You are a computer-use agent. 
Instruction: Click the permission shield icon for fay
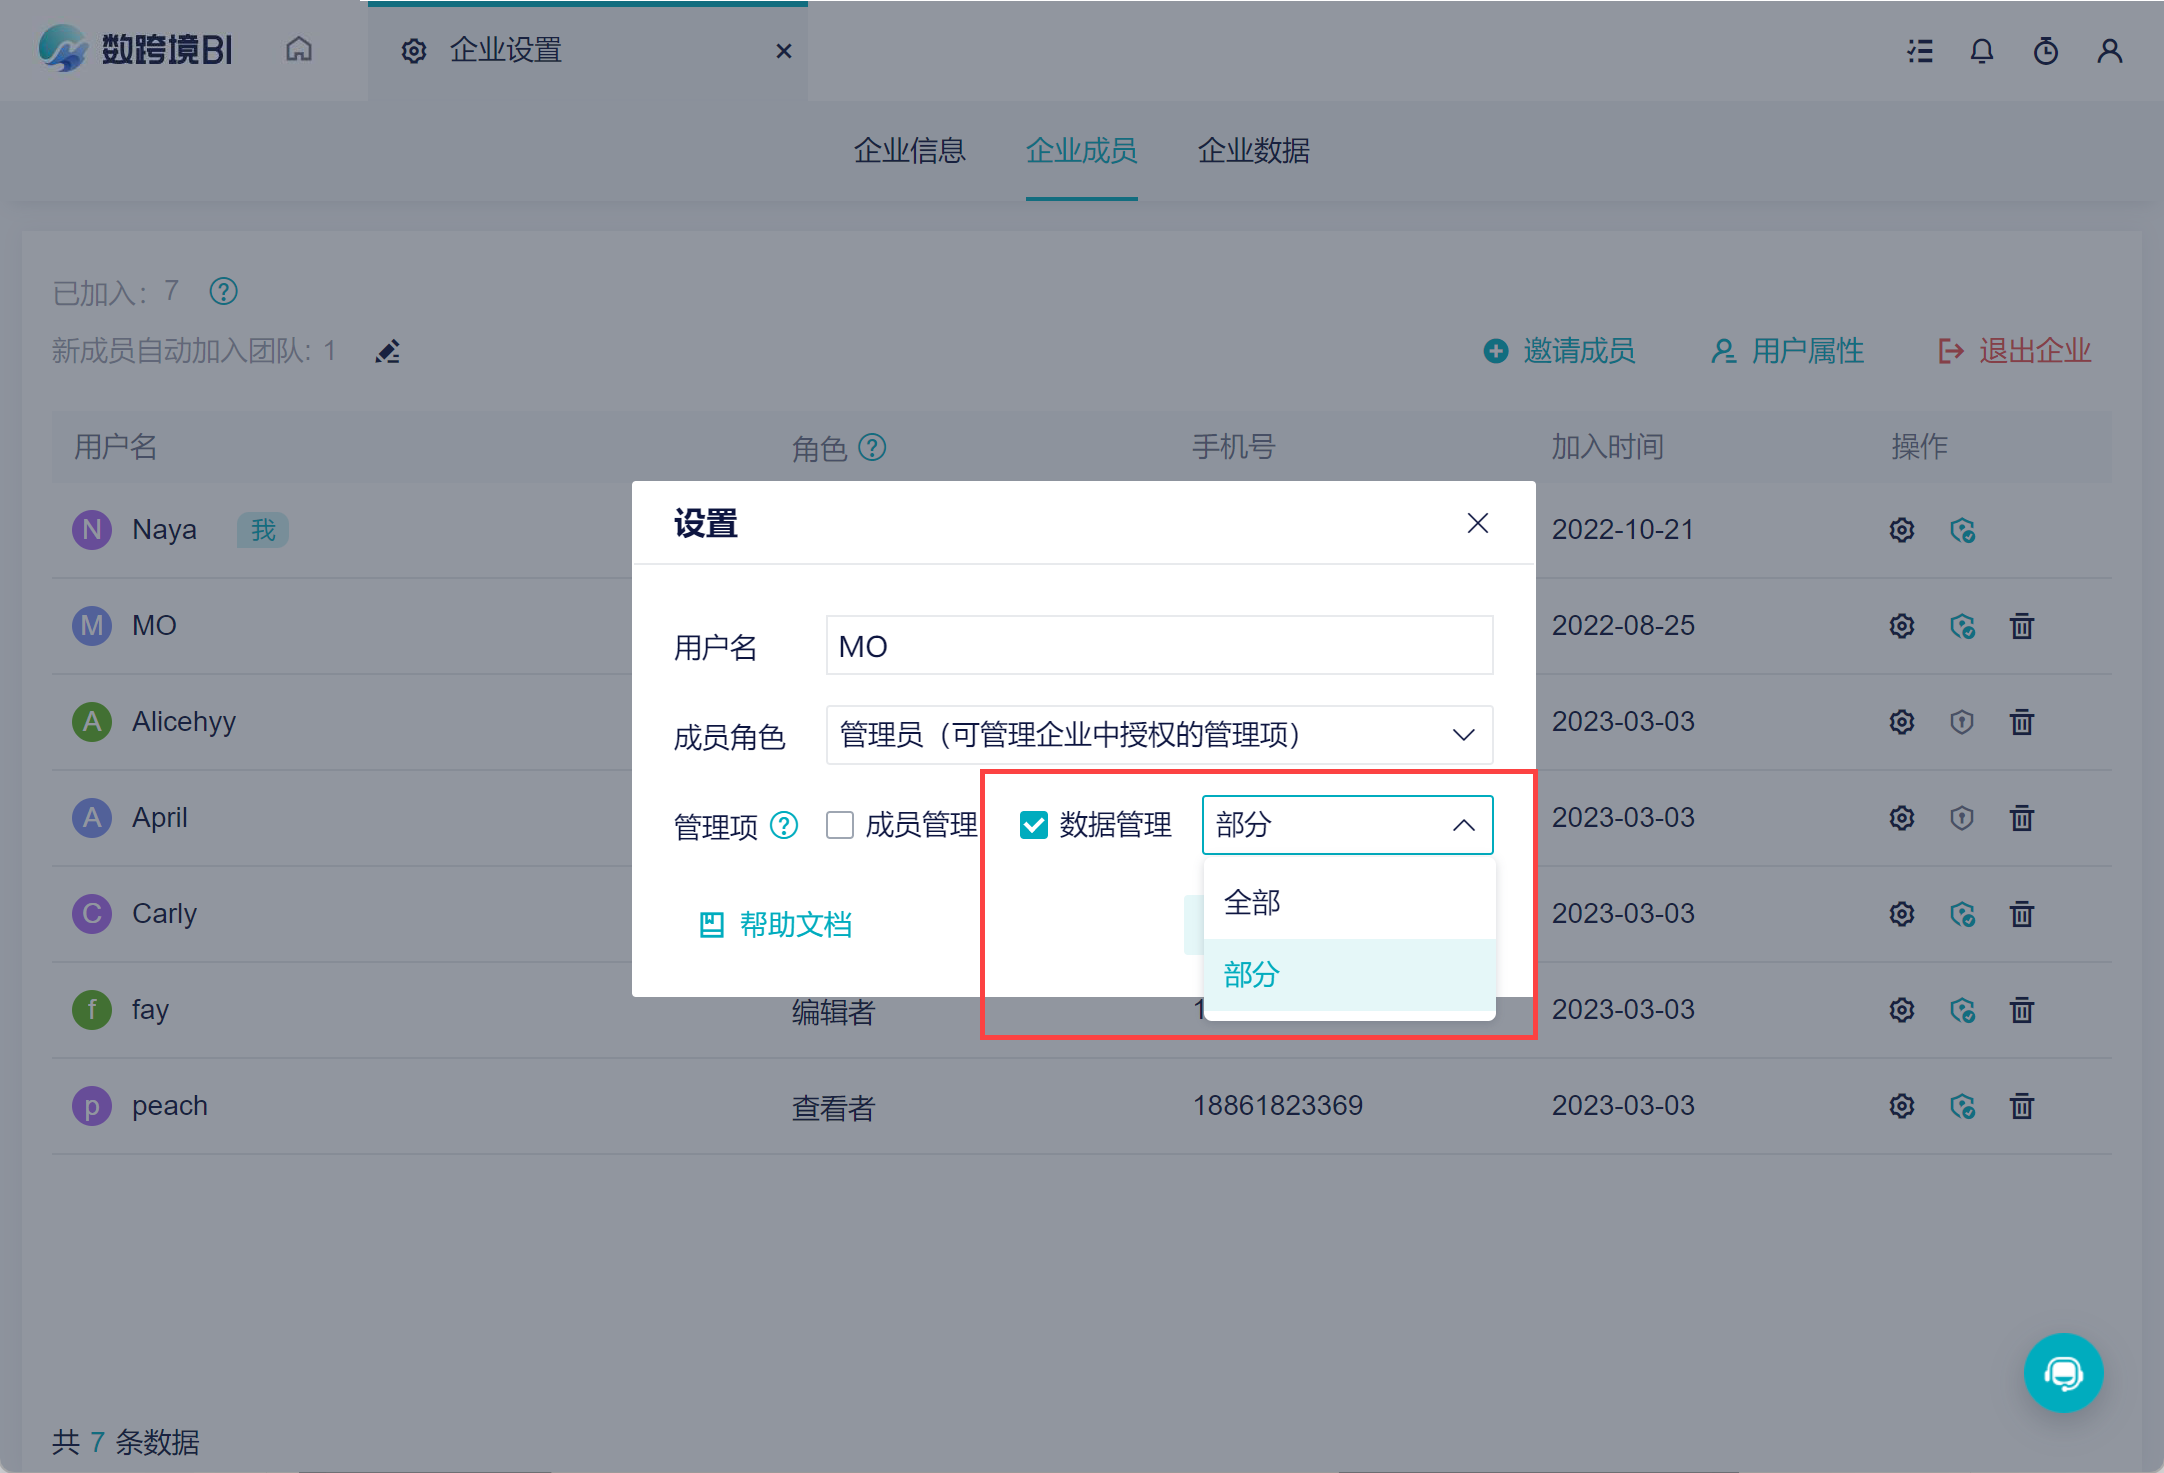point(1962,1010)
